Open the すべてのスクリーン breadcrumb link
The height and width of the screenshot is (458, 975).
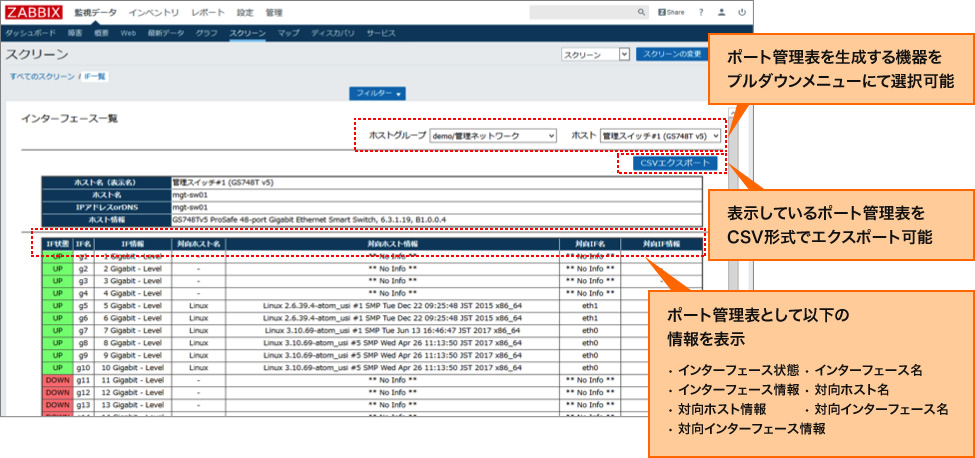point(41,76)
